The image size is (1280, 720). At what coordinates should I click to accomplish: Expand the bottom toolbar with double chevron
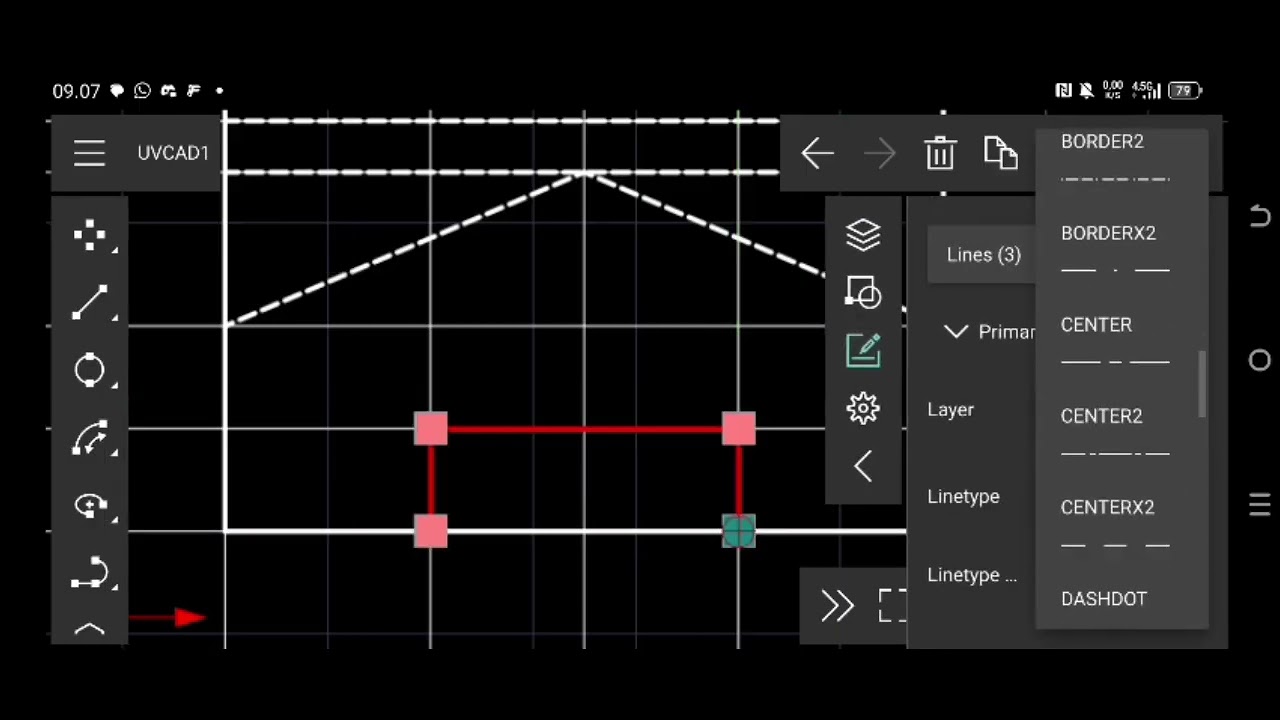[837, 605]
